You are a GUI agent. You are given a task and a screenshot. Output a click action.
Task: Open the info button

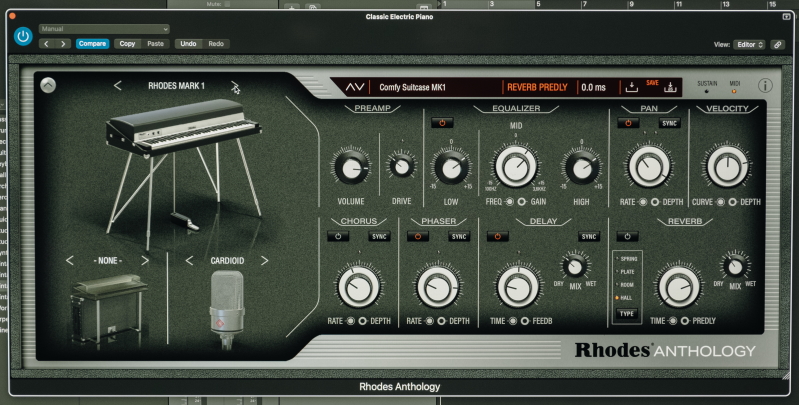point(765,86)
